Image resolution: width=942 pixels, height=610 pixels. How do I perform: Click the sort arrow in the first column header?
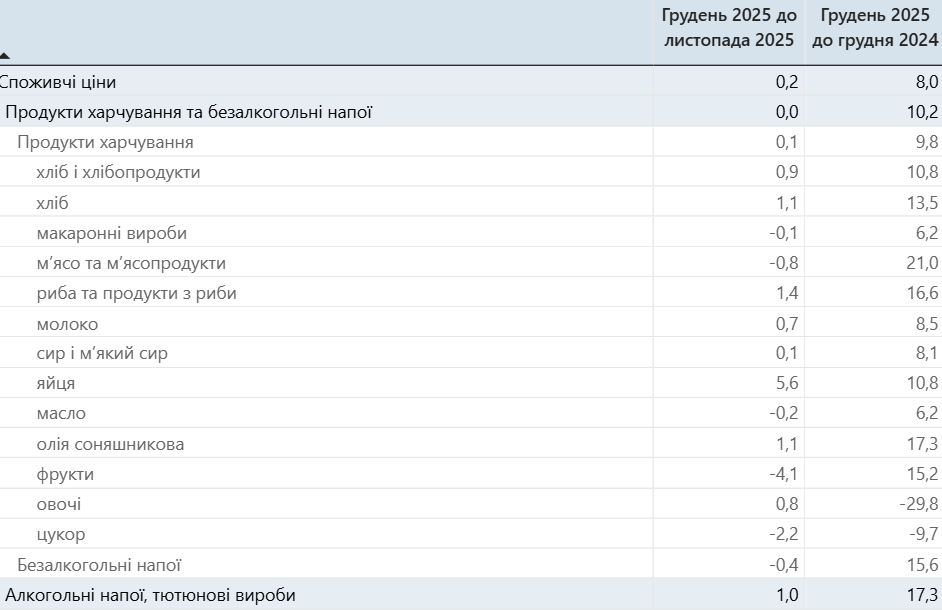(x=5, y=56)
